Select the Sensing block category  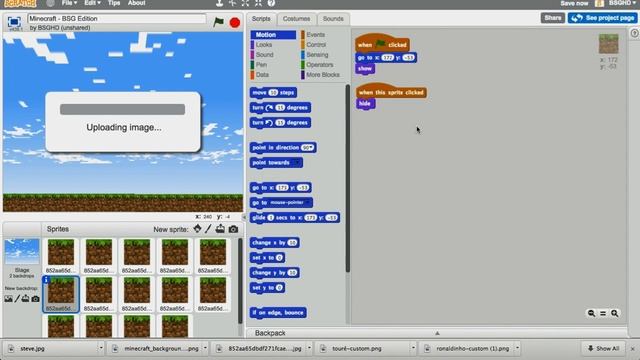[x=317, y=55]
